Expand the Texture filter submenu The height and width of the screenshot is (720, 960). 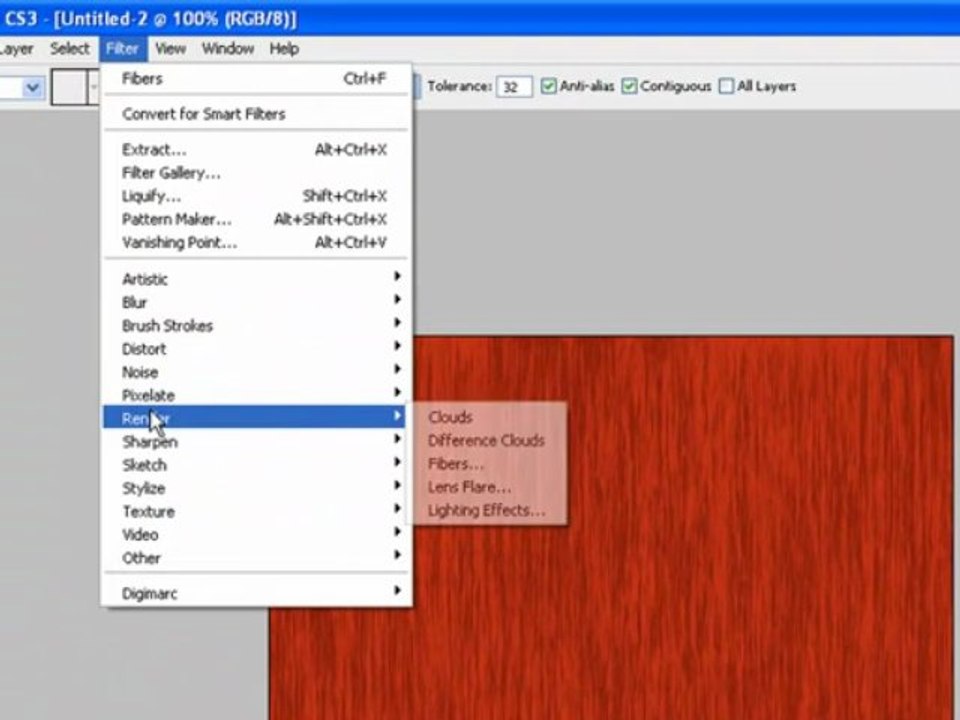point(255,512)
